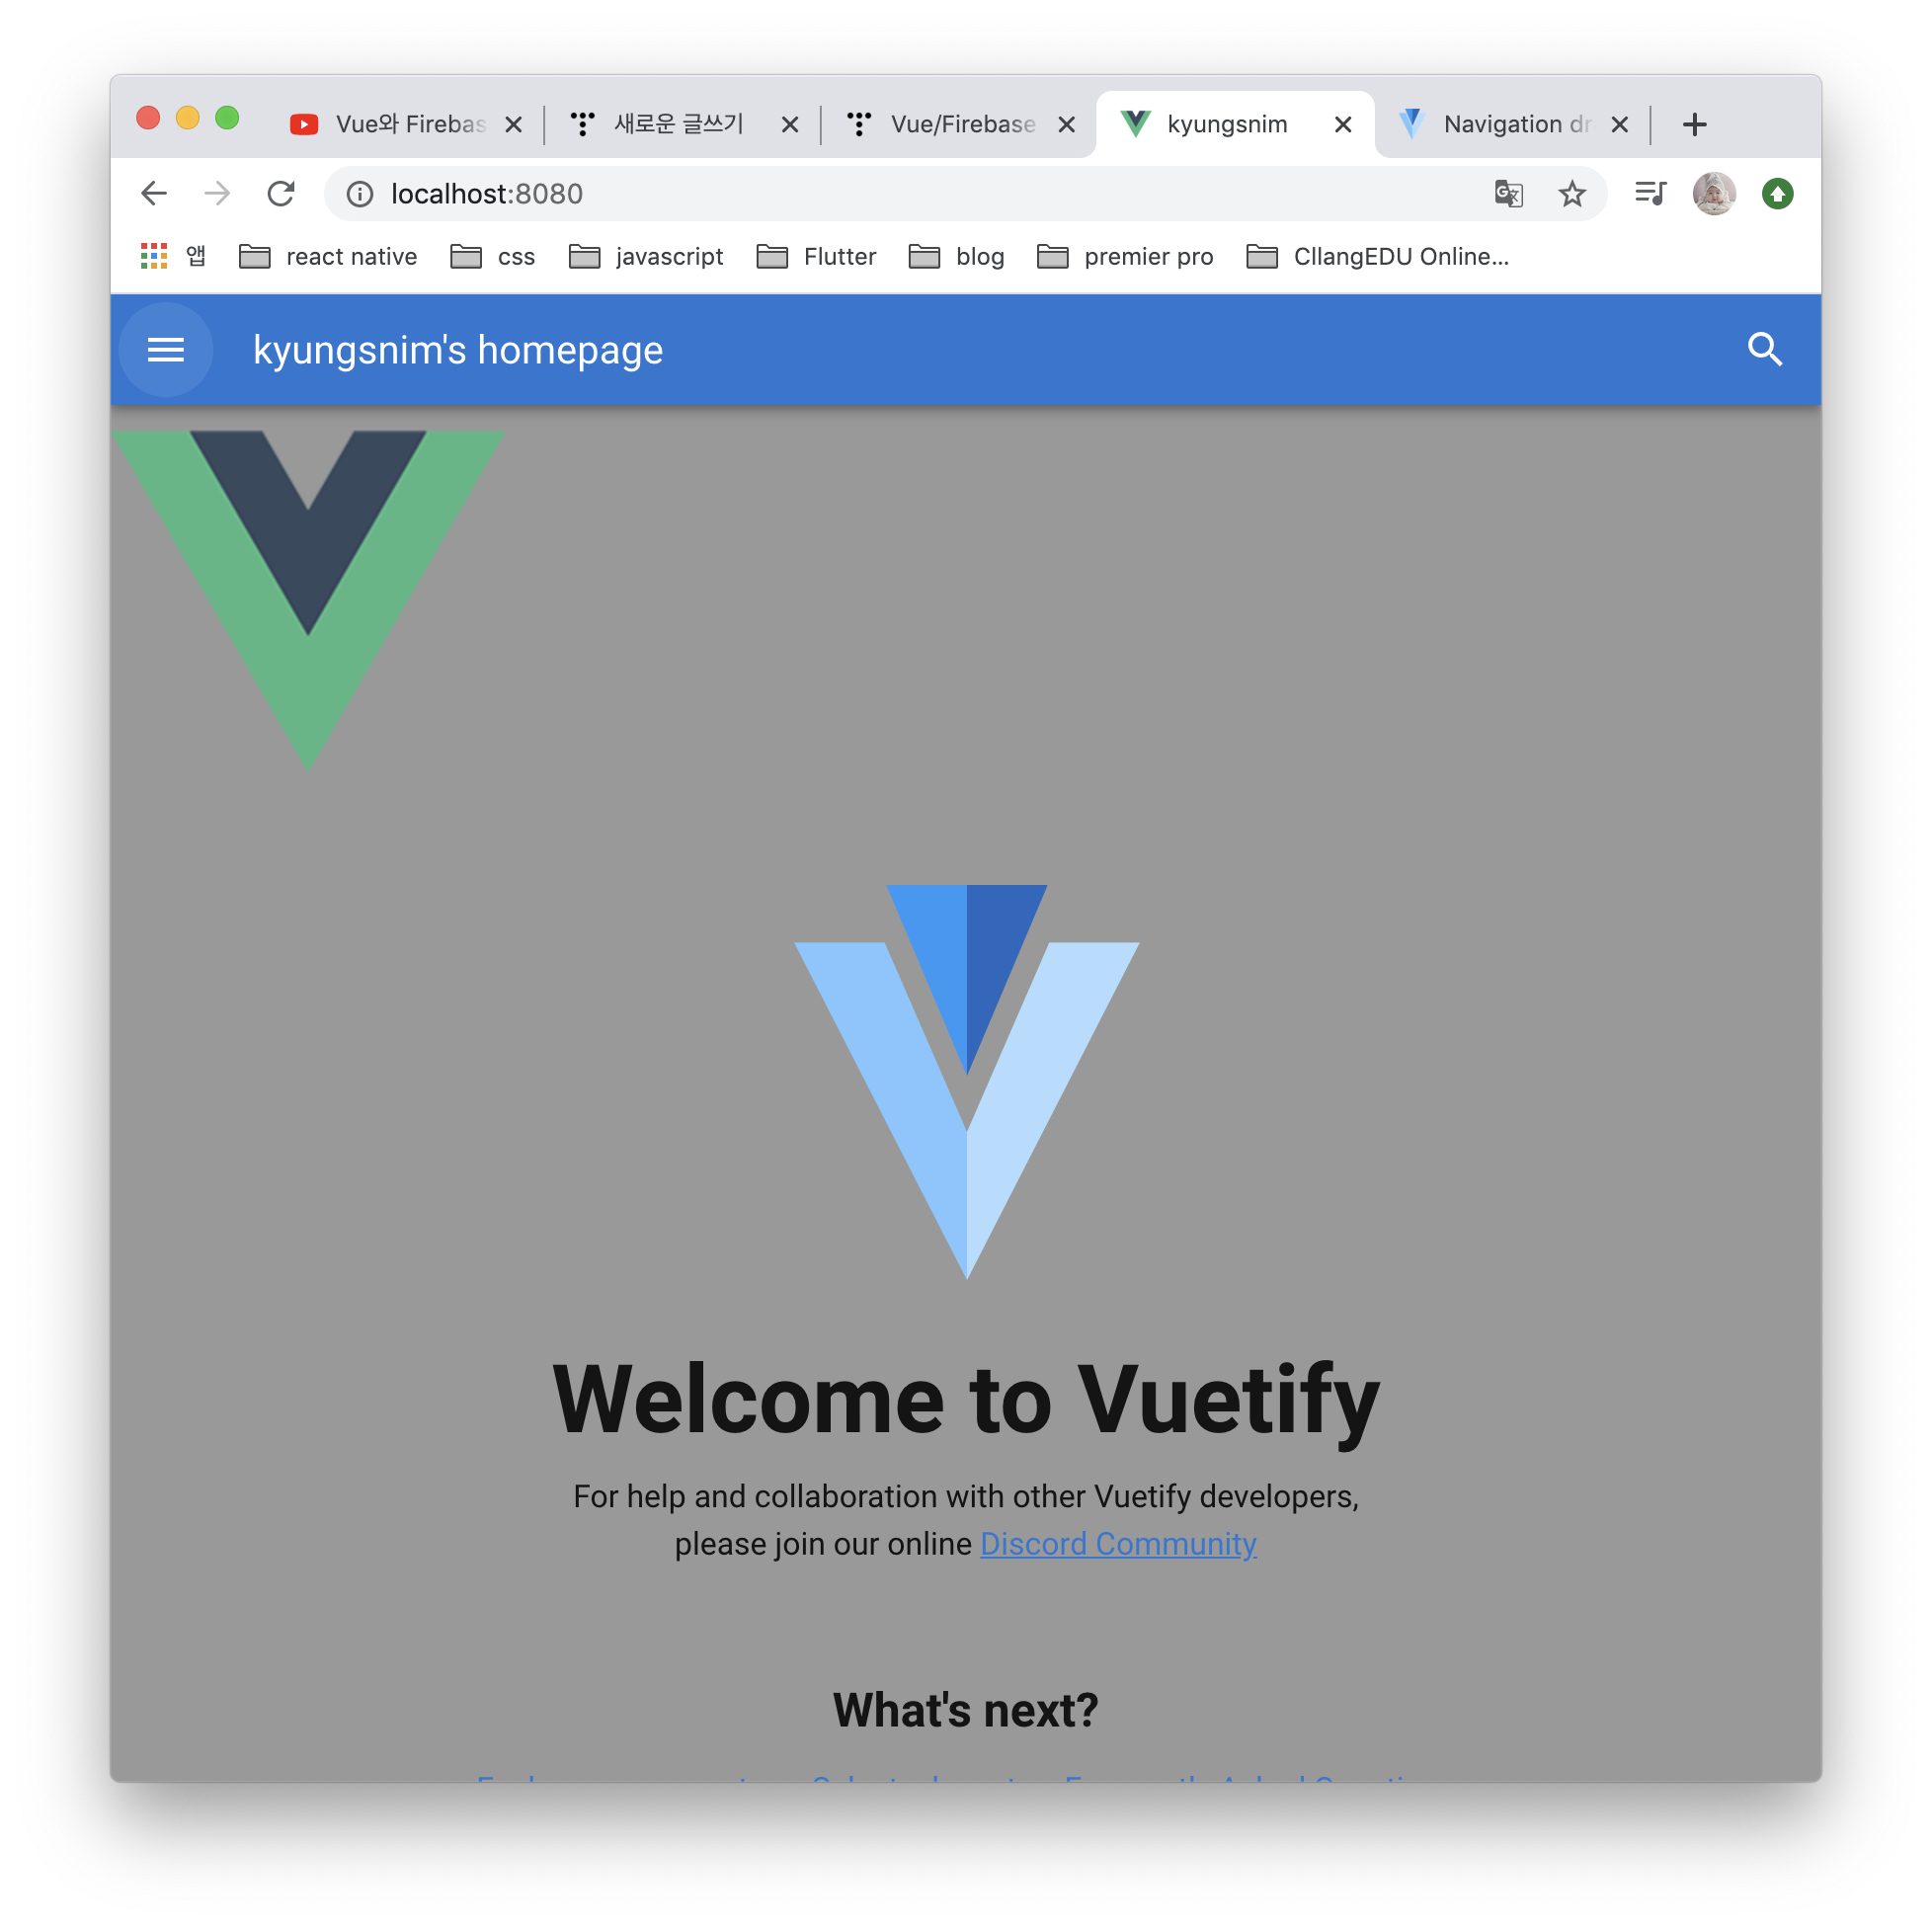Click the green update arrow icon
This screenshot has height=1928, width=1932.
(x=1777, y=194)
